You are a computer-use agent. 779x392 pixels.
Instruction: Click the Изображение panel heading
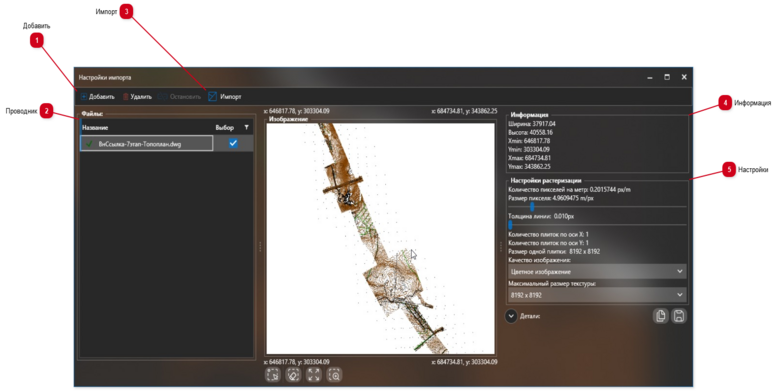(x=288, y=119)
